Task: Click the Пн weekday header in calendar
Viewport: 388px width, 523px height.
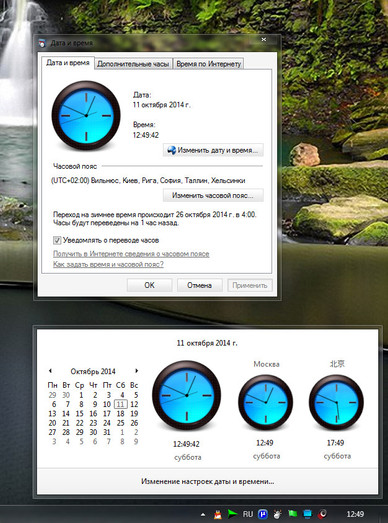Action: (52, 385)
